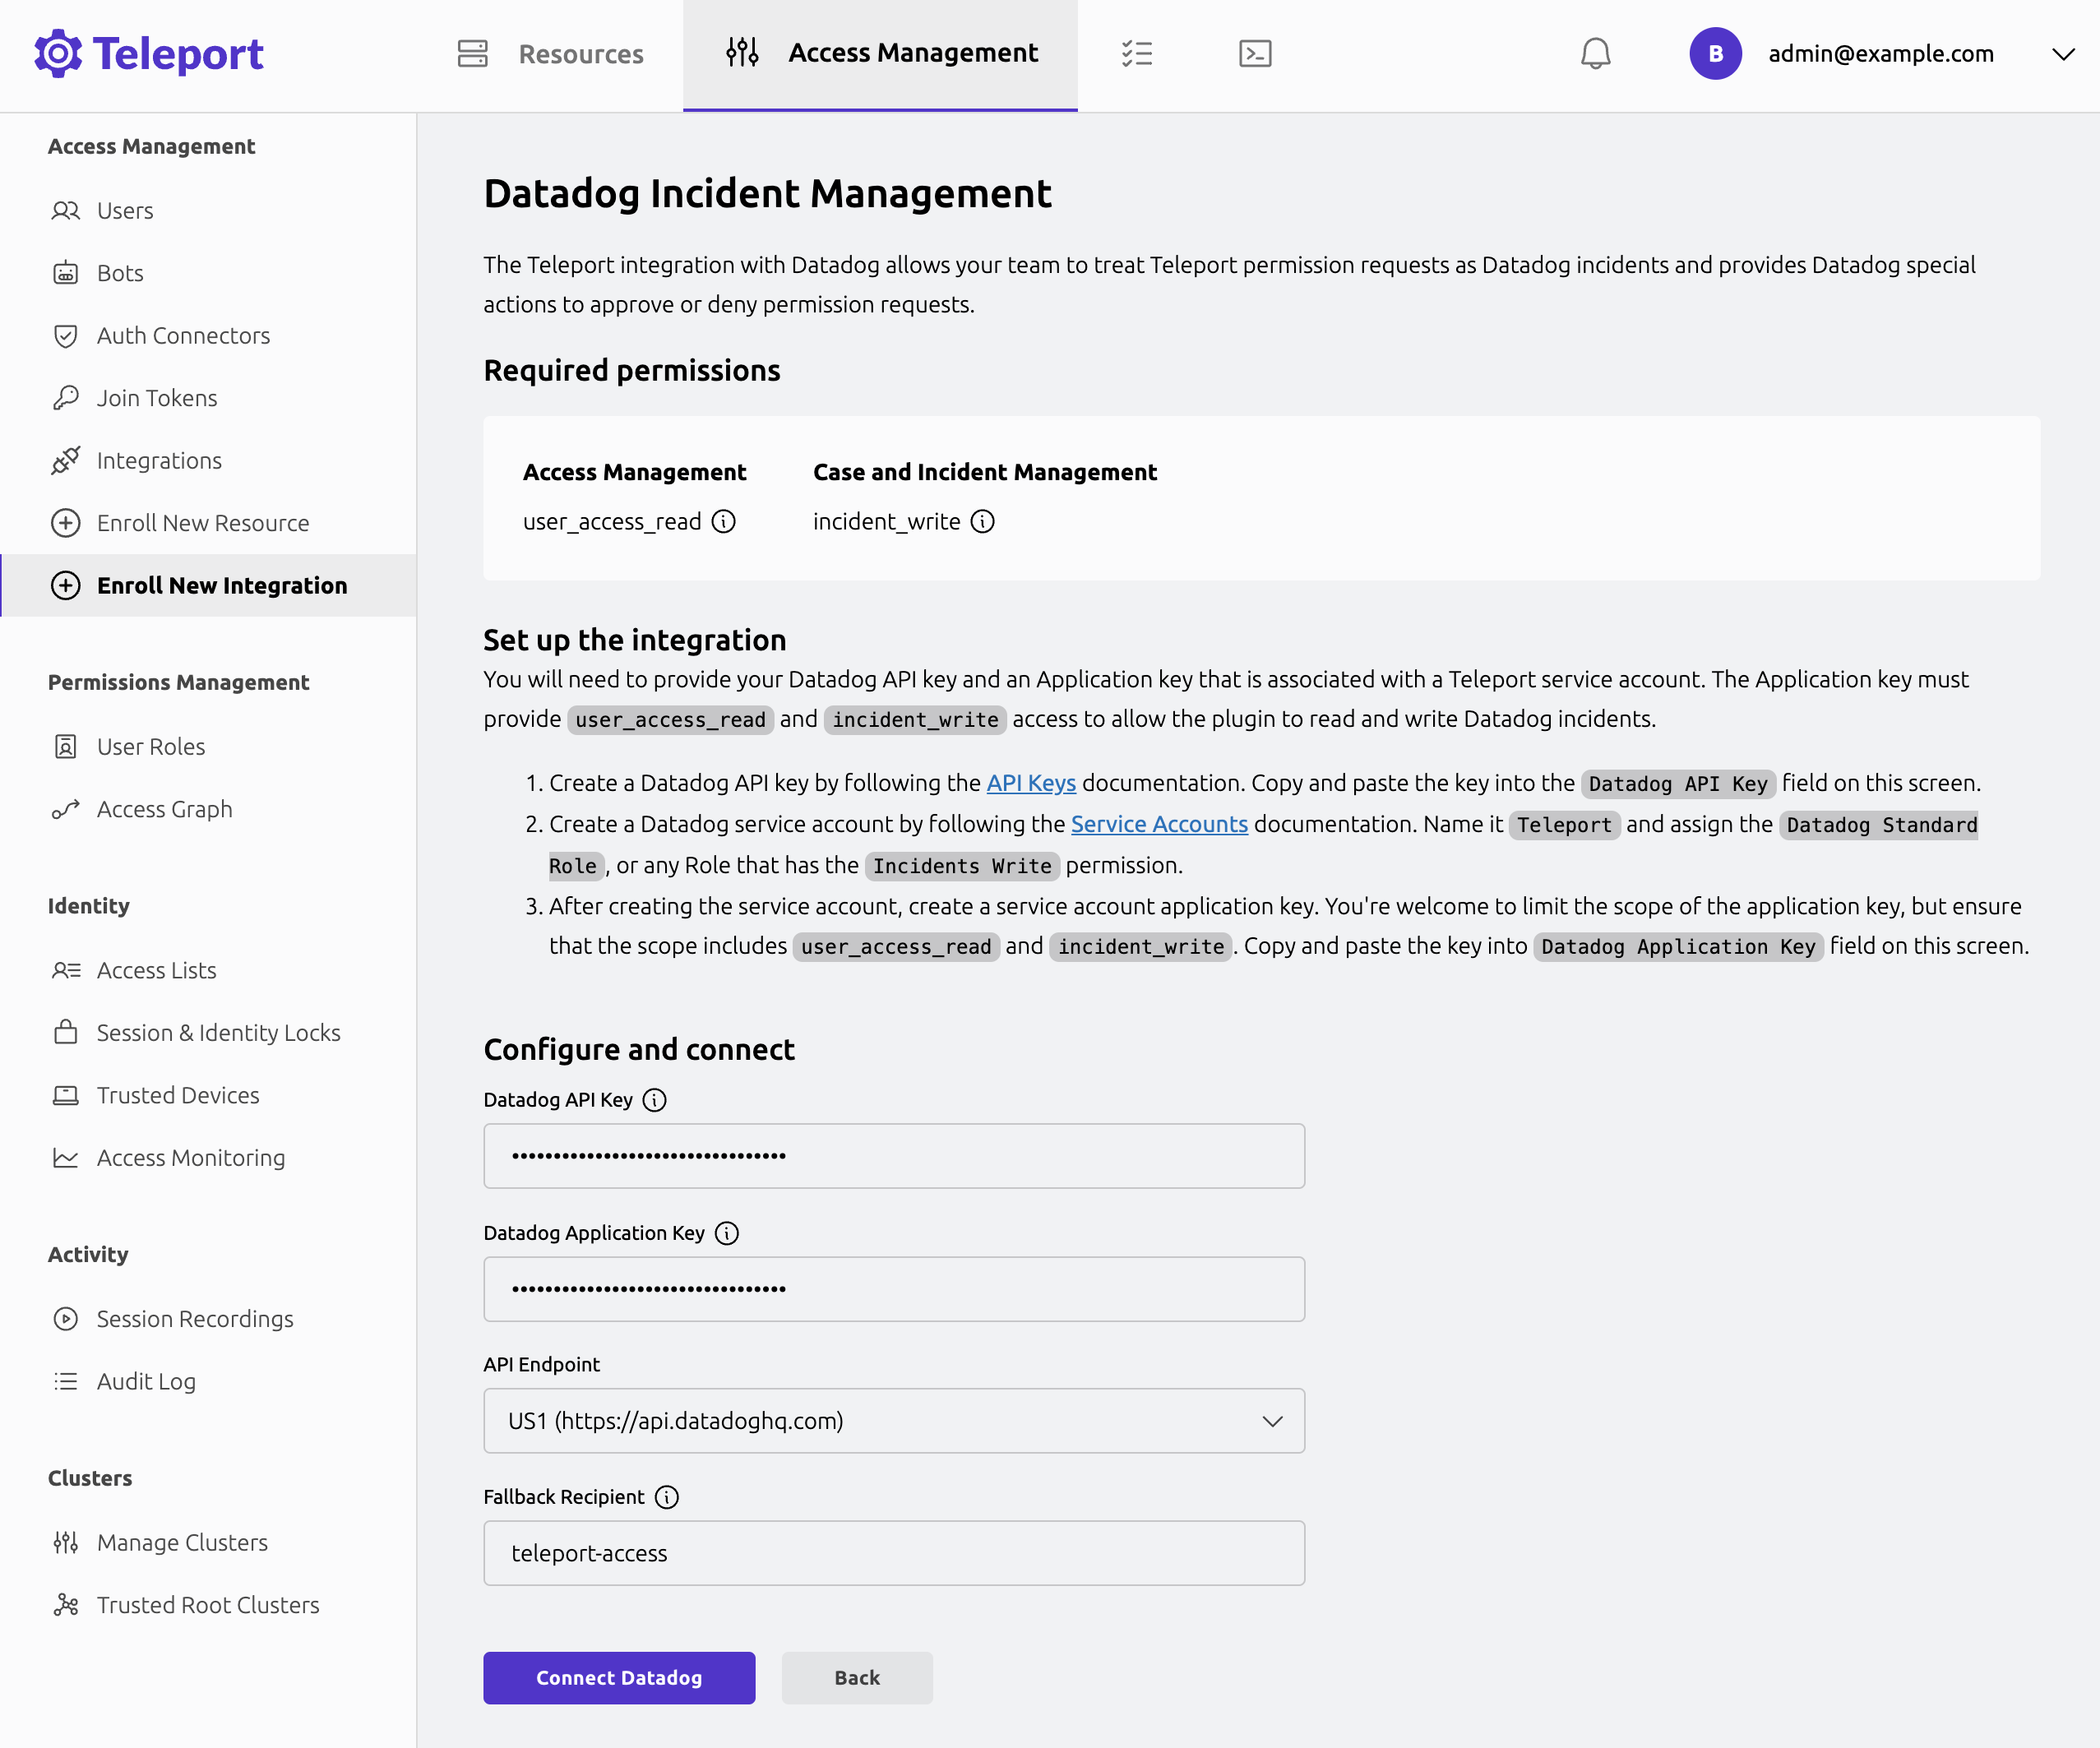Click inside the Fallback Recipient text field
Screen dimensions: 2100x1748
893,1553
